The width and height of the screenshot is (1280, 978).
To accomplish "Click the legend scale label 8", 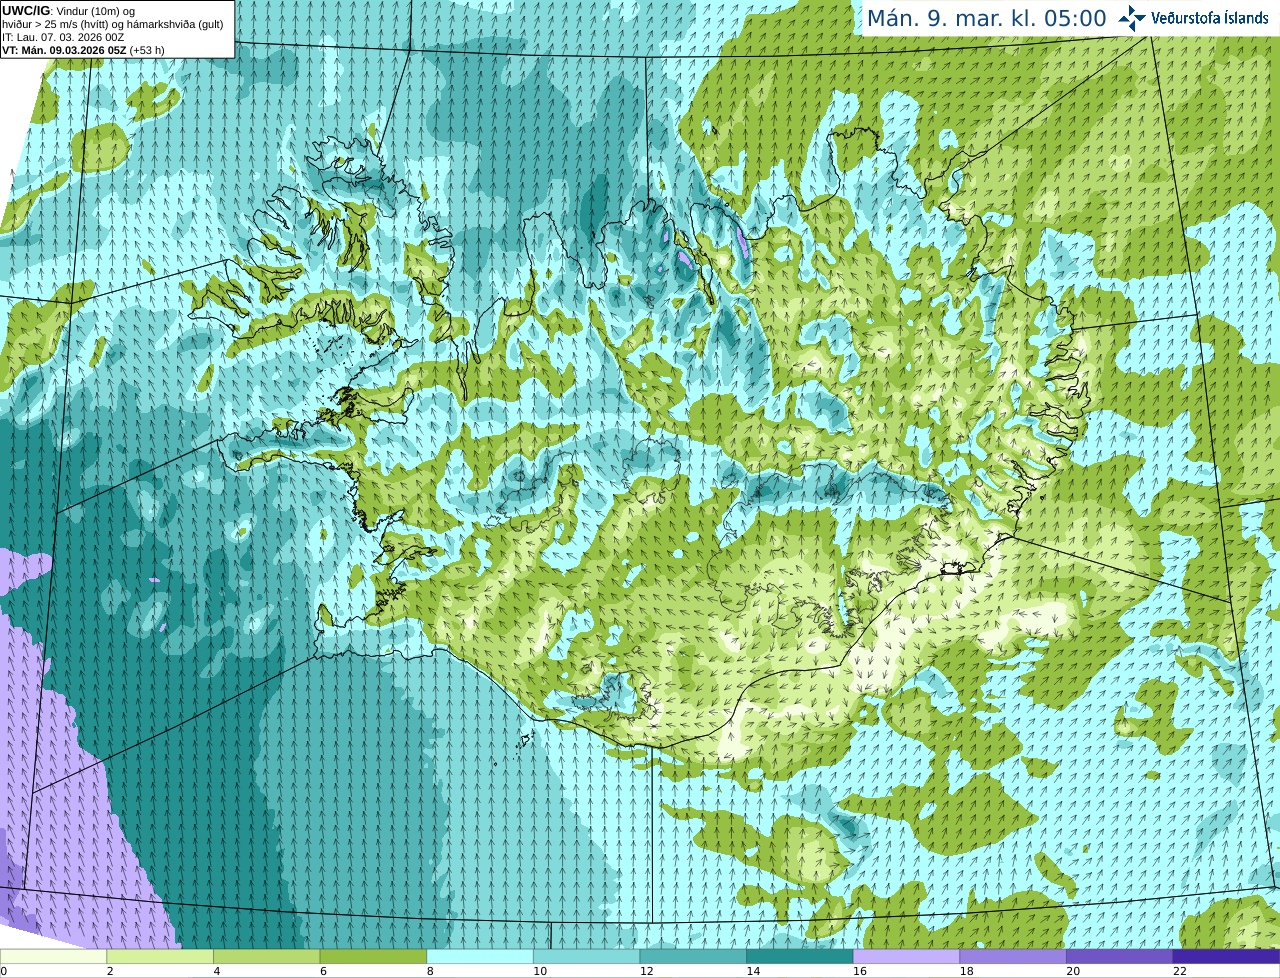I will pyautogui.click(x=429, y=971).
